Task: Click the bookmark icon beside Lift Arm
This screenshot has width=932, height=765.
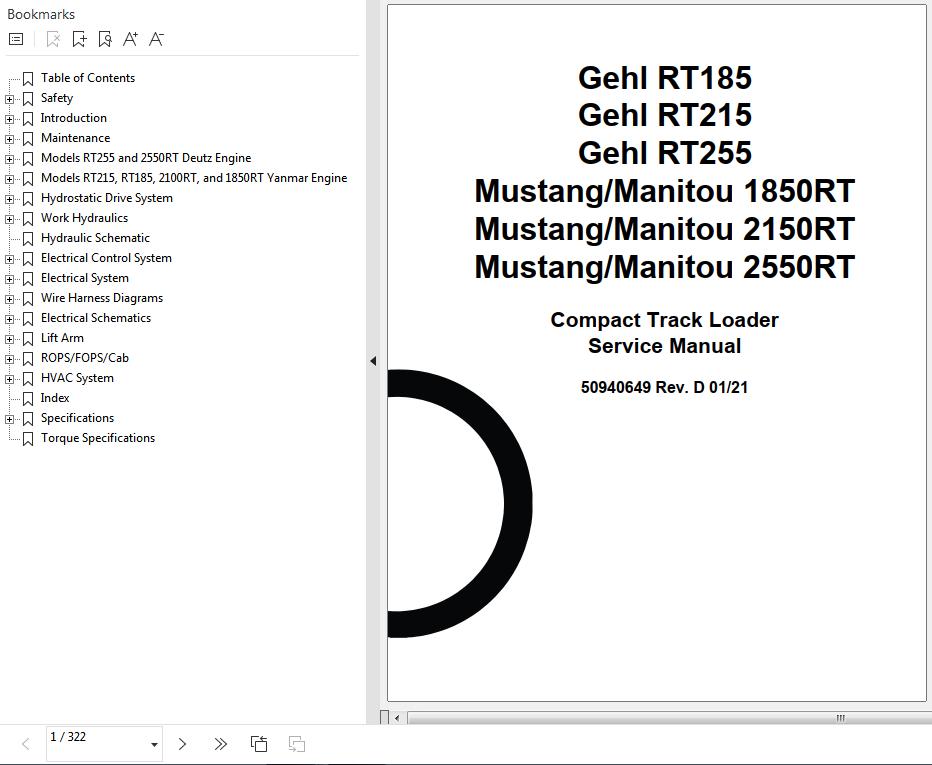Action: [28, 339]
